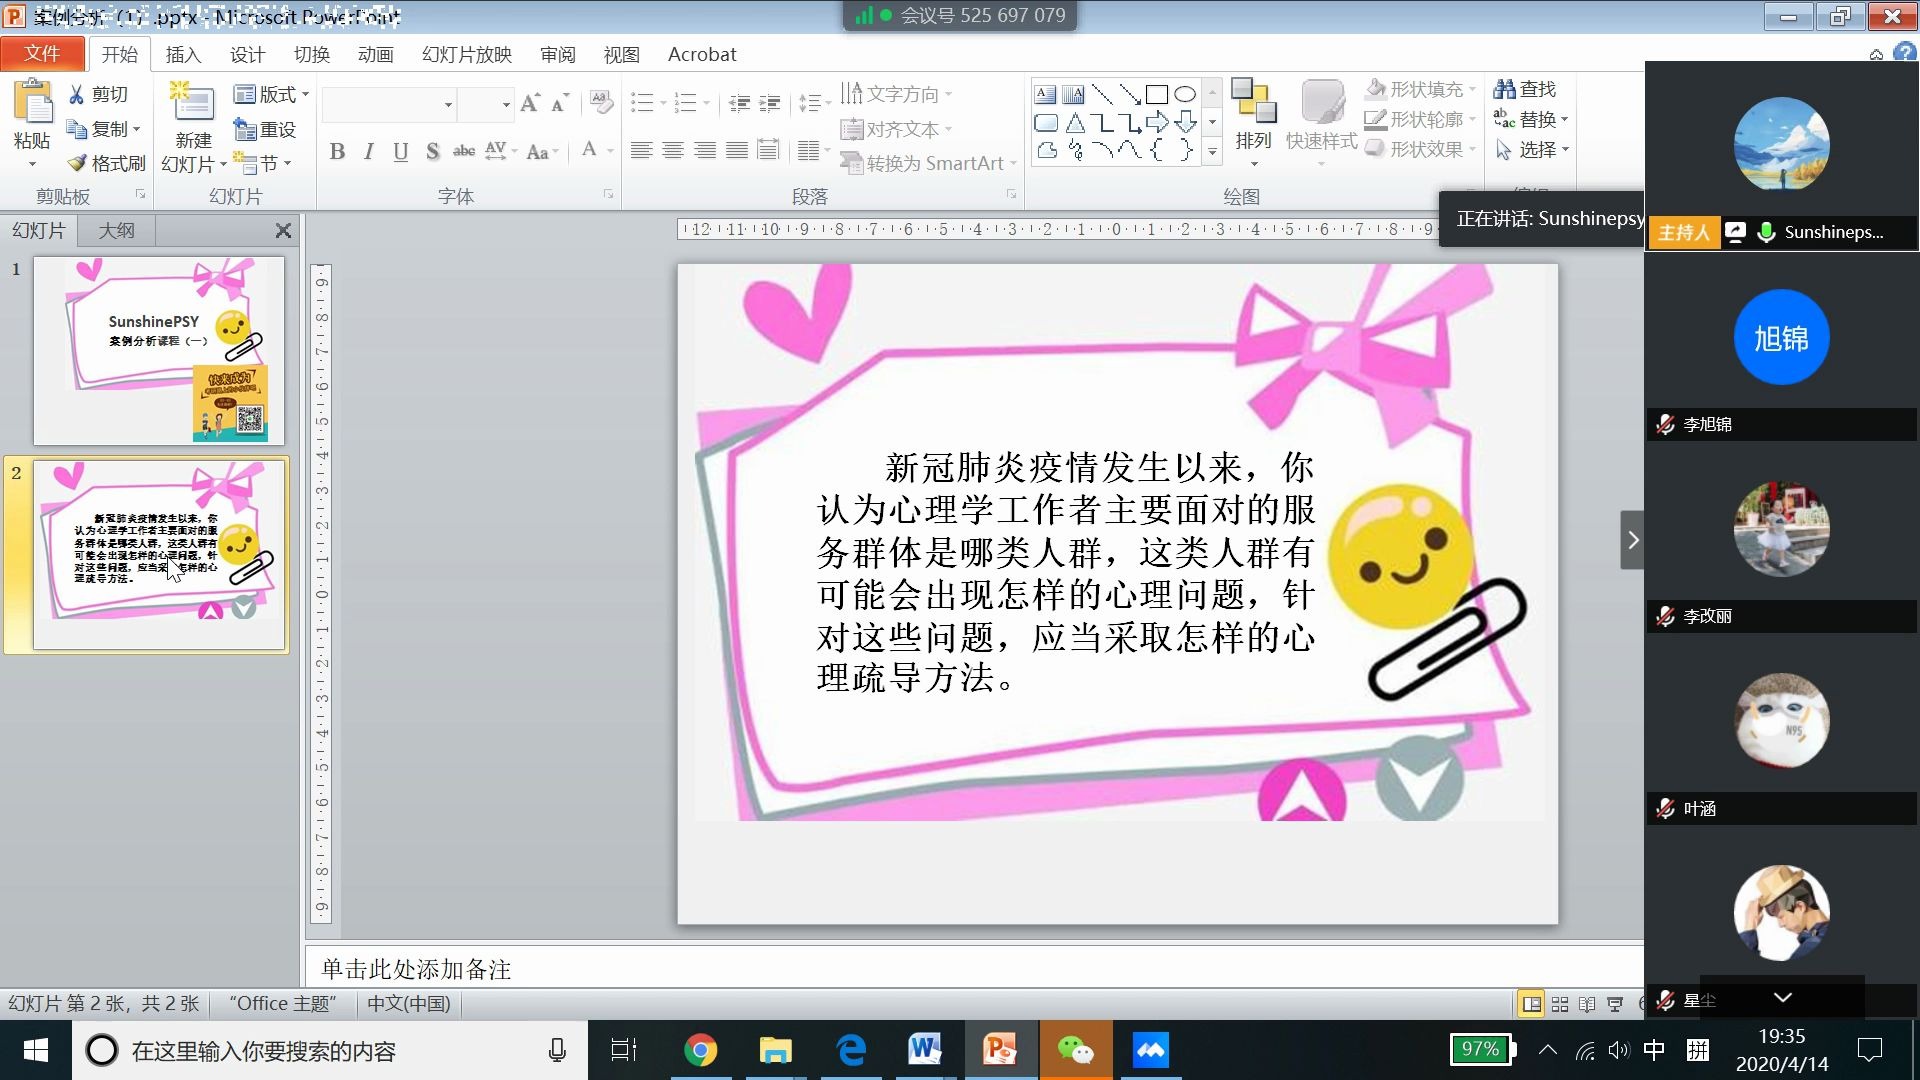This screenshot has height=1080, width=1920.
Task: Toggle underline formatting
Action: tap(400, 152)
